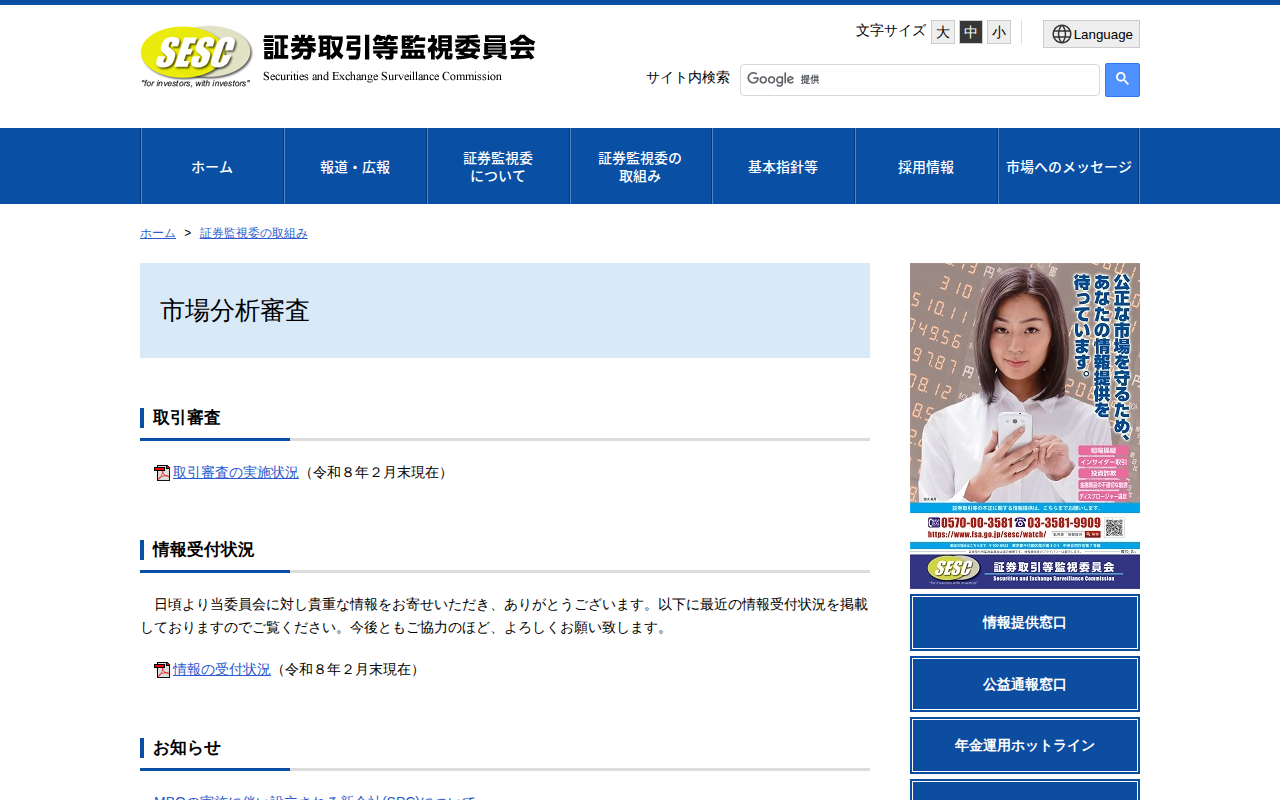Click the QR code on the sidebar poster
Image resolution: width=1280 pixels, height=800 pixels.
(x=1115, y=526)
